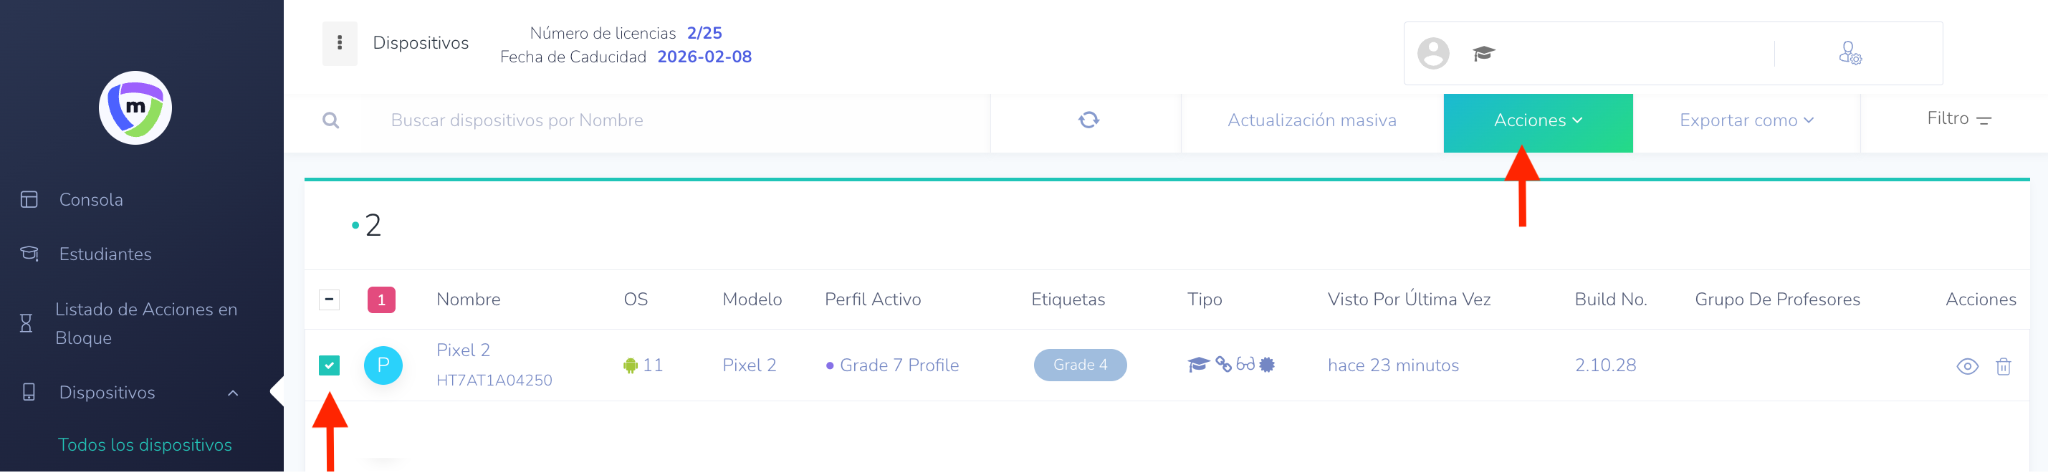Open the Pixel 2 device name link

click(463, 350)
